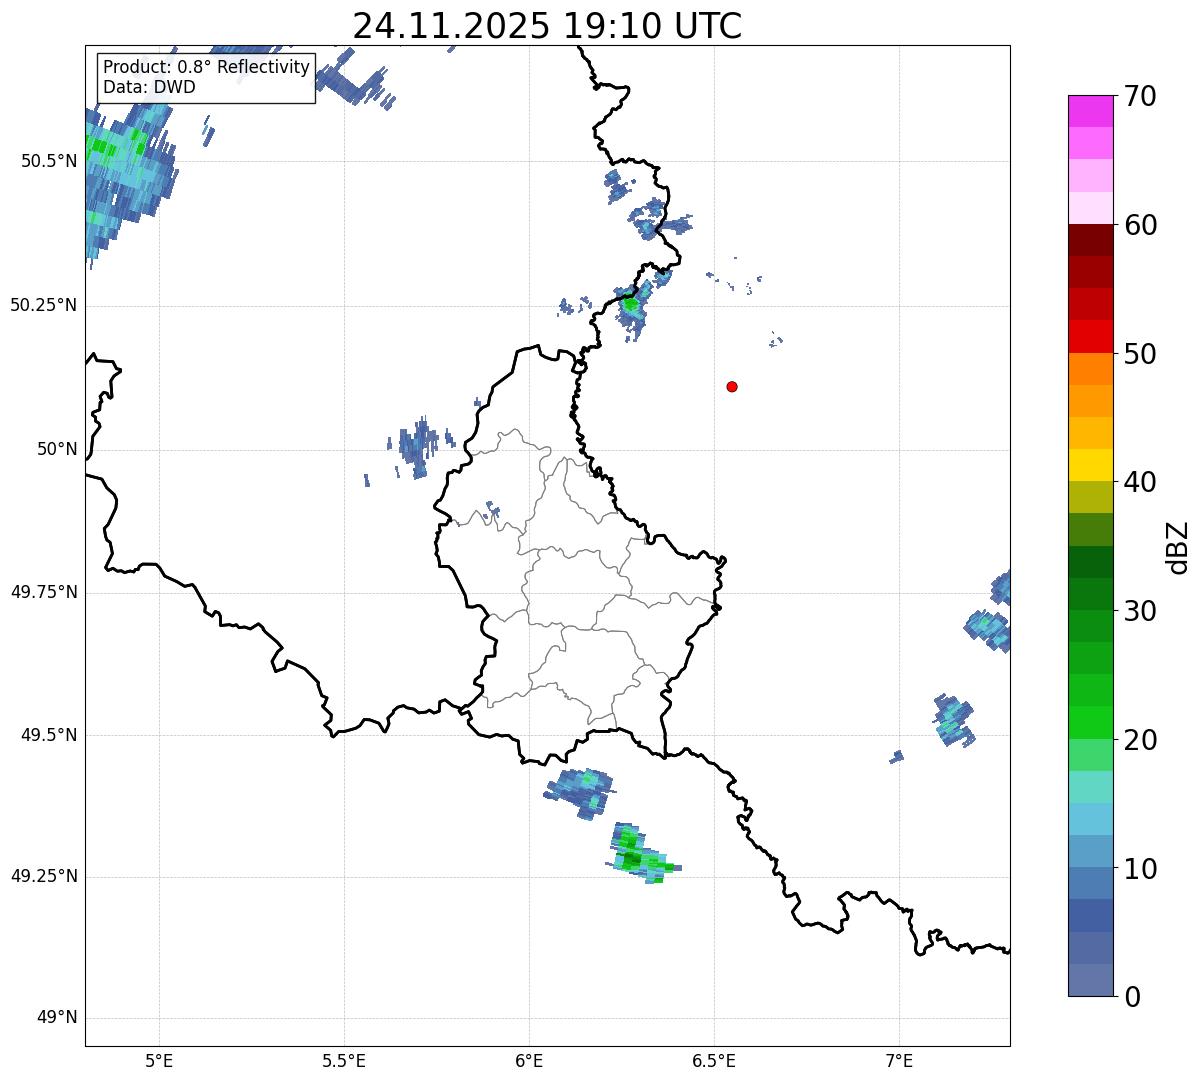
Task: Click the 5°E longitude label
Action: pyautogui.click(x=159, y=1060)
